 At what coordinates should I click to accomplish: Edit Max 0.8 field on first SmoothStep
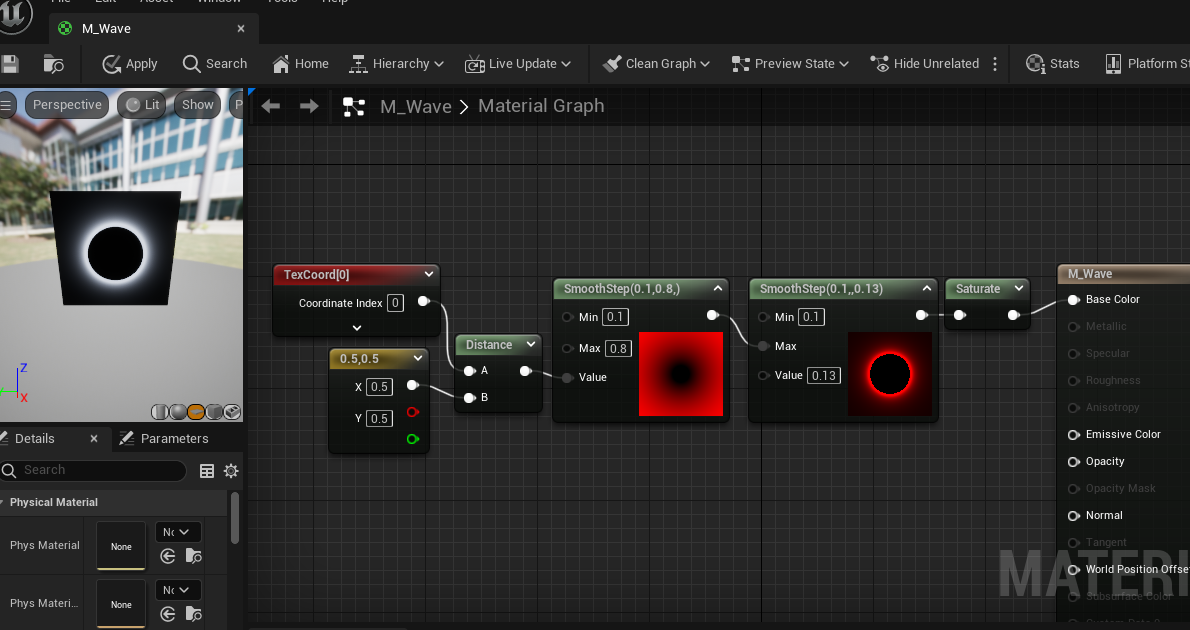[619, 348]
